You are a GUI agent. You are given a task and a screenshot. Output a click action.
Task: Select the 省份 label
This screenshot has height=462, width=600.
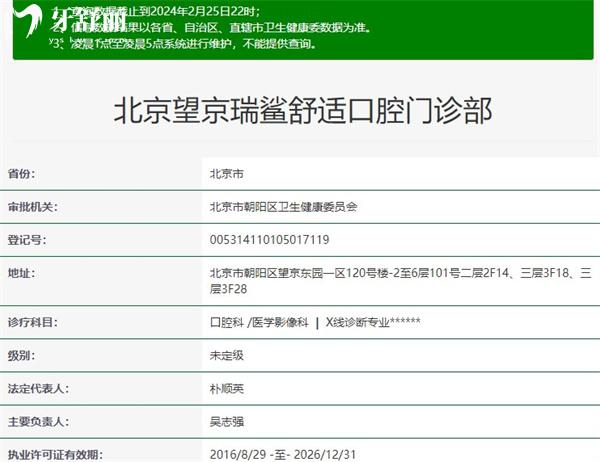(x=21, y=174)
